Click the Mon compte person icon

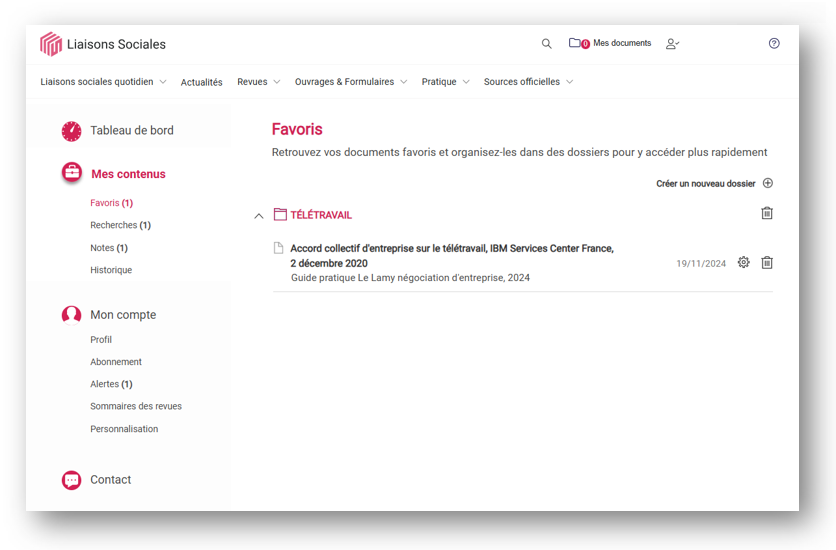point(71,315)
